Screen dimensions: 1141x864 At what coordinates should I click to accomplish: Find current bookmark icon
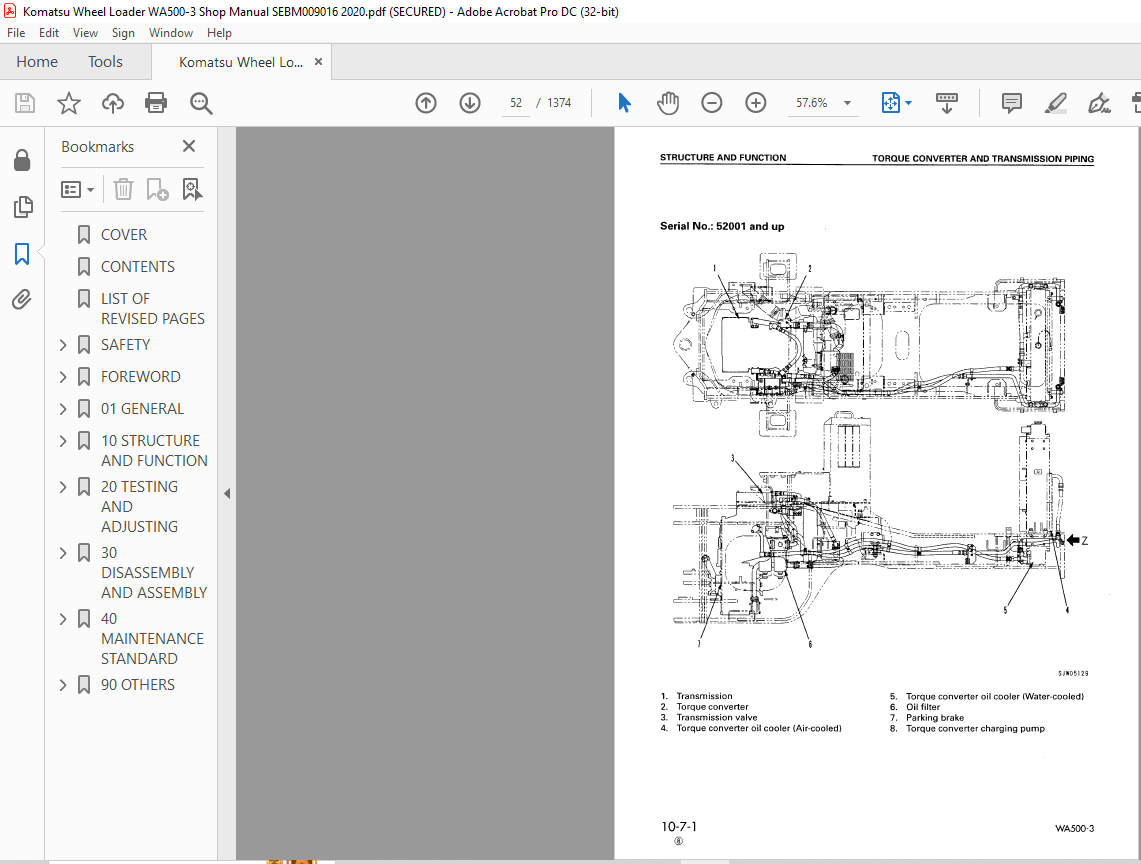(x=192, y=190)
